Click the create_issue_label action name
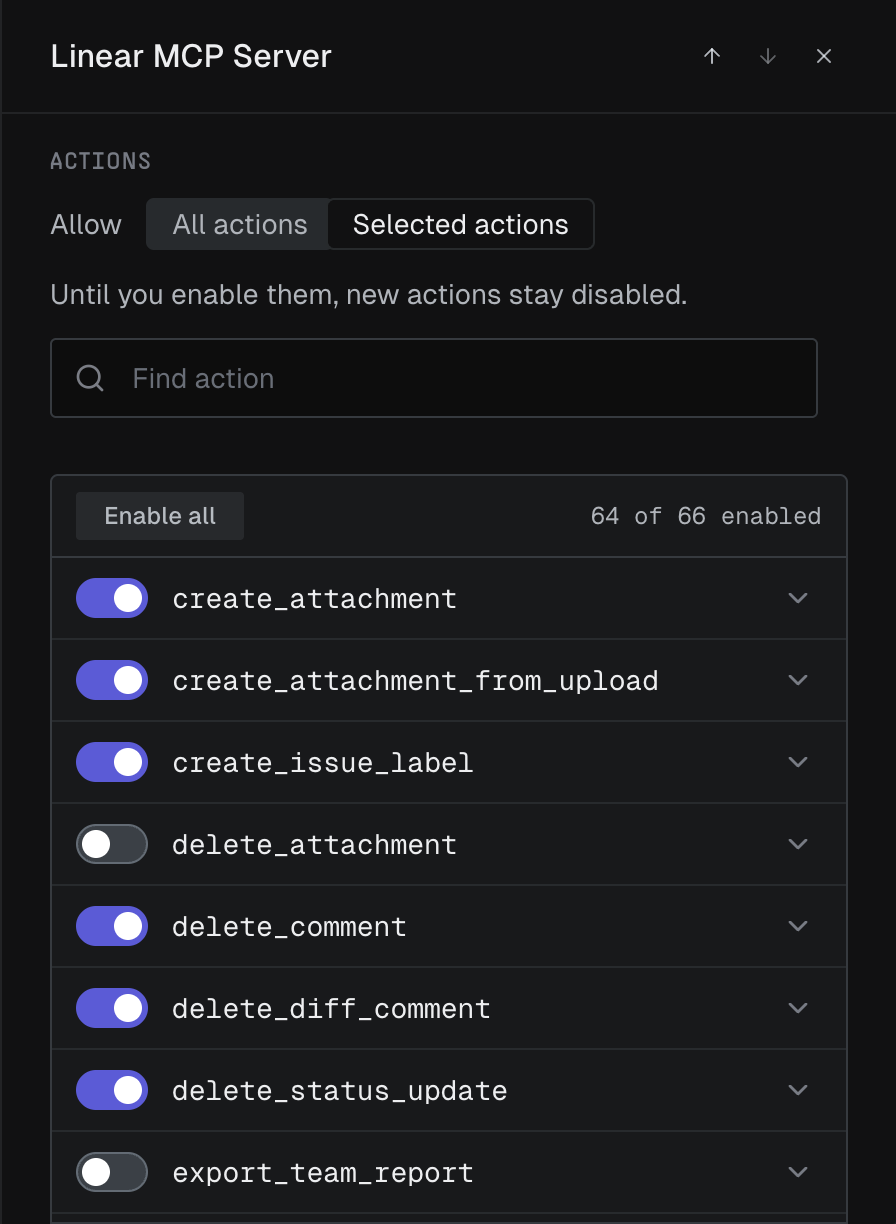The height and width of the screenshot is (1224, 896). (x=323, y=763)
